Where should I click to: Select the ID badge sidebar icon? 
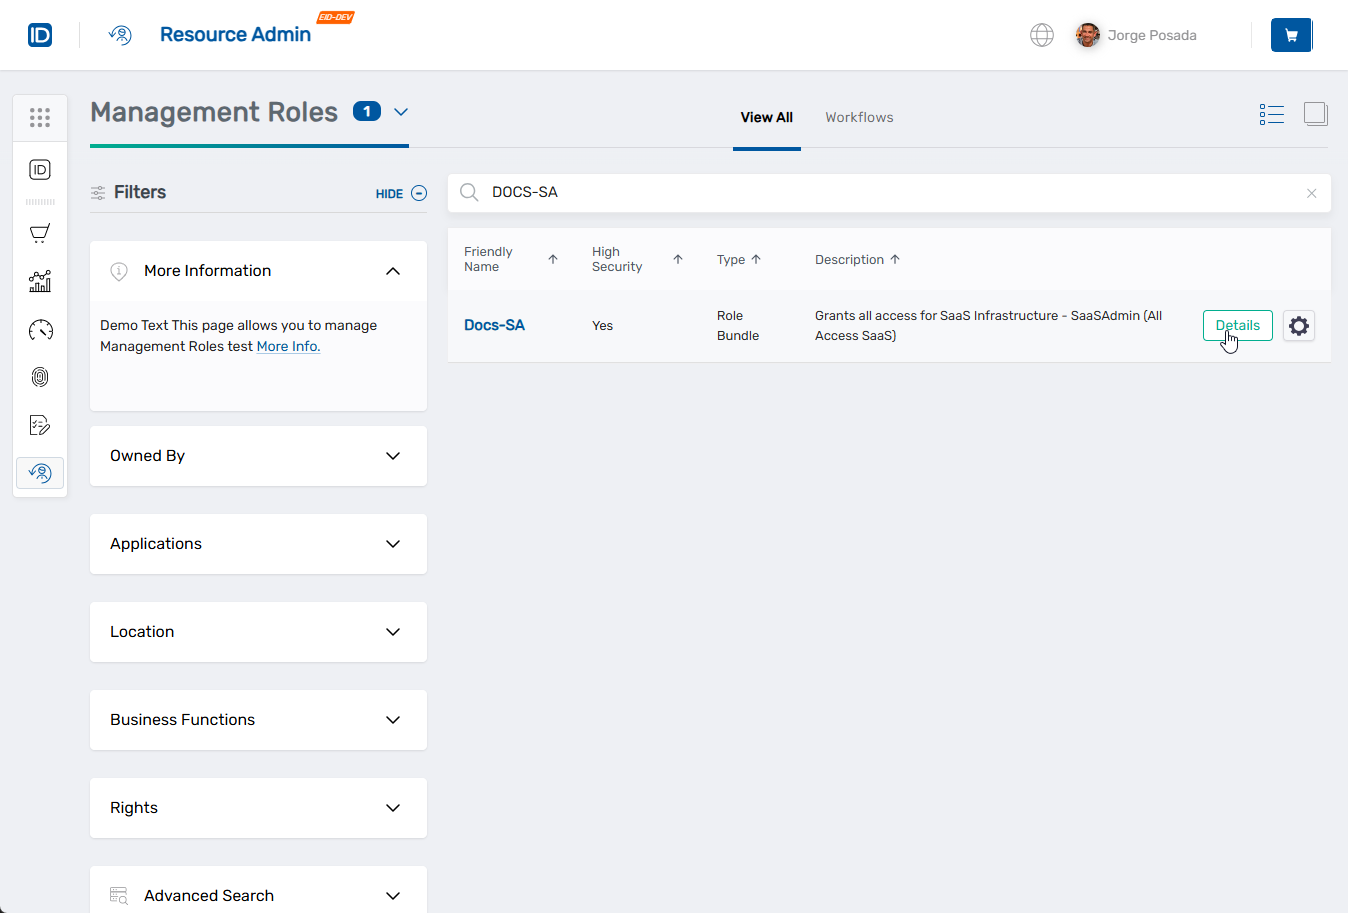(40, 169)
